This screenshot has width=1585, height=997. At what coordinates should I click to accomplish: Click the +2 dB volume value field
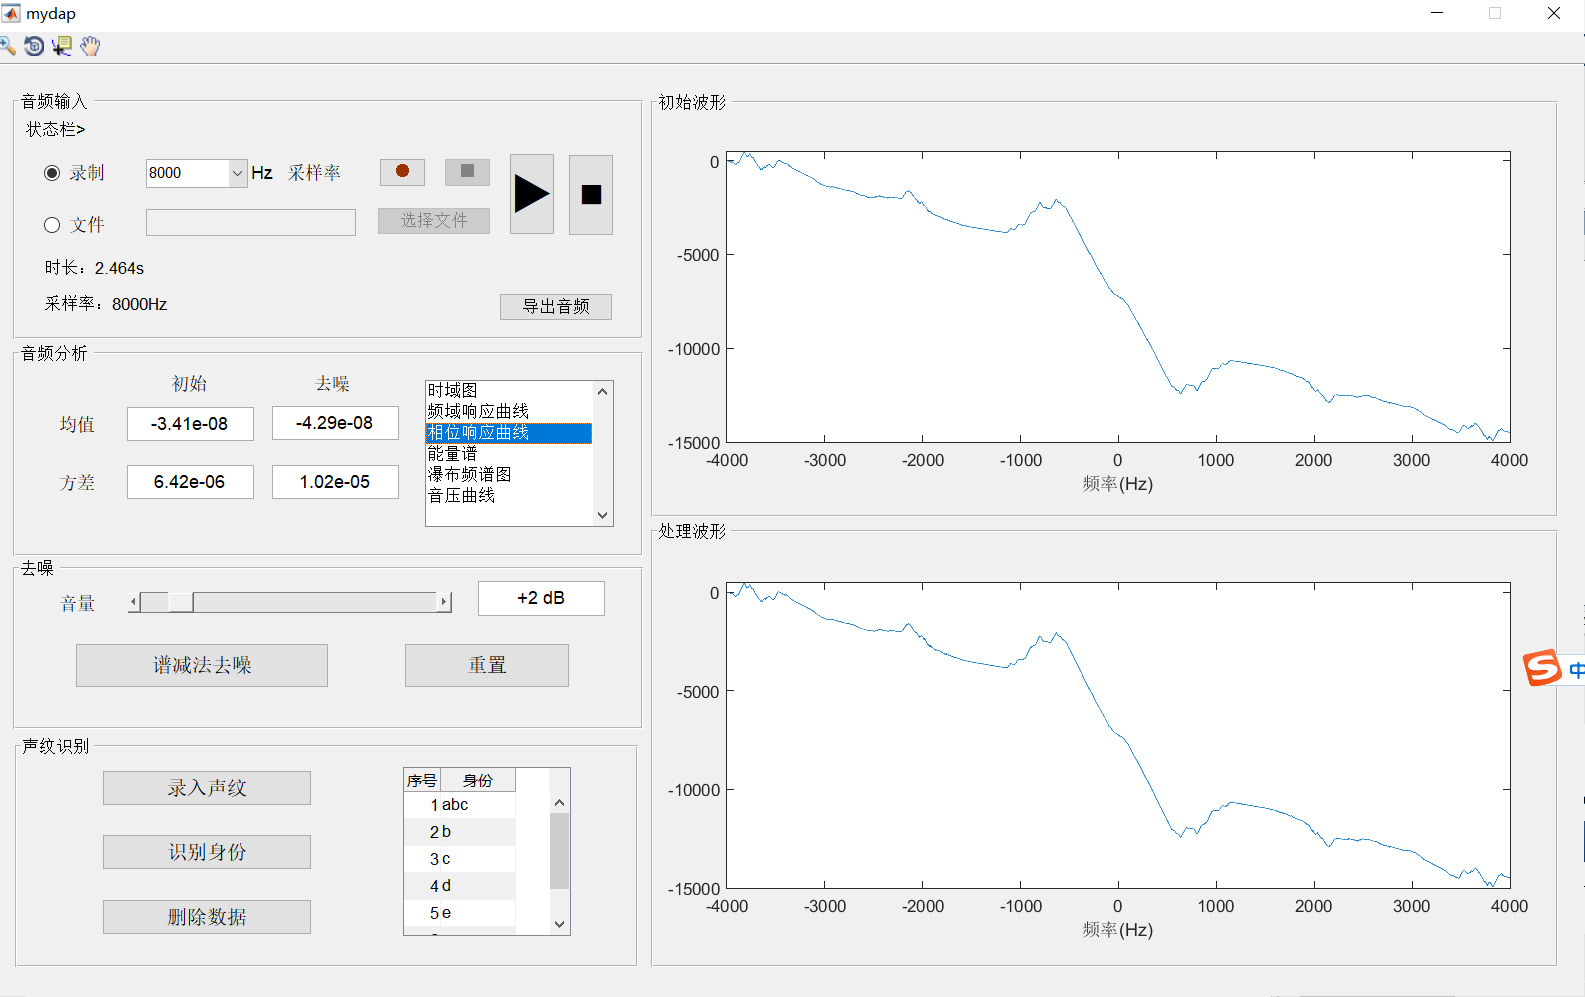click(x=541, y=598)
